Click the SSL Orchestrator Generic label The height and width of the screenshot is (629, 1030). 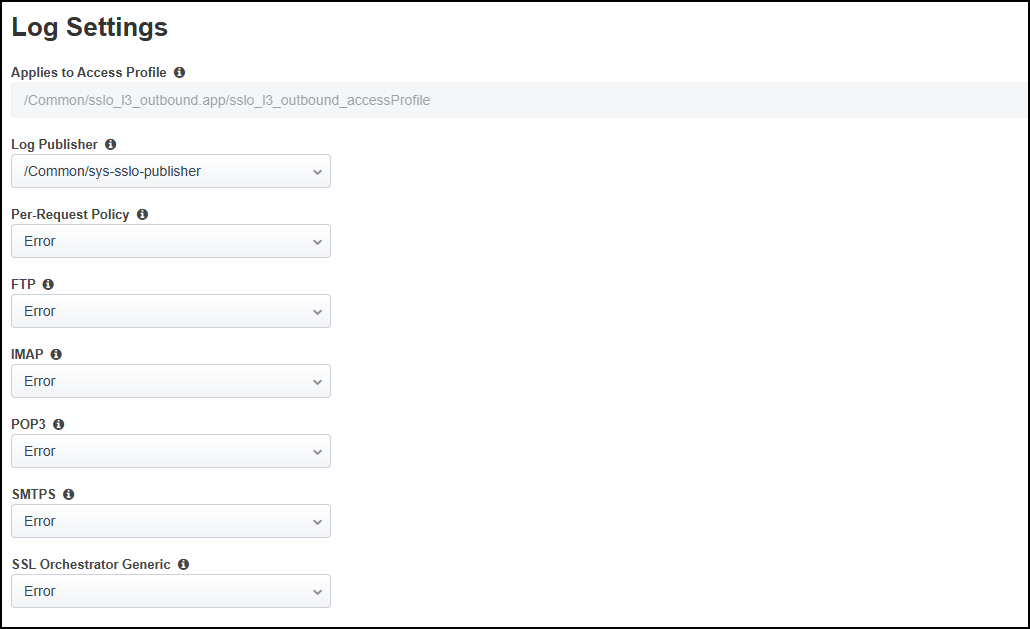click(x=91, y=565)
